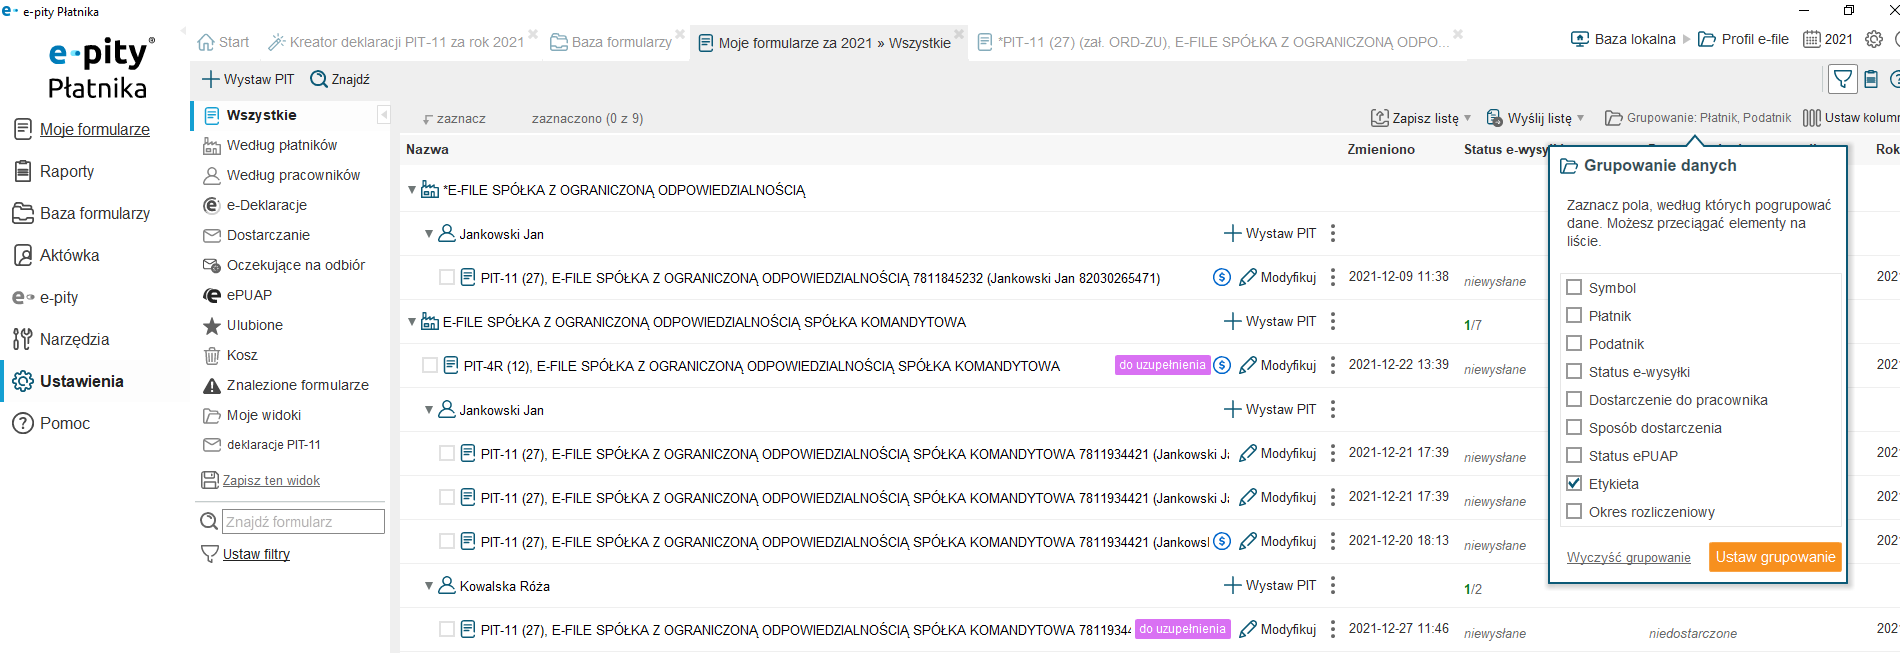Image resolution: width=1900 pixels, height=653 pixels.
Task: Click the Znajdź formularz search field
Action: [303, 521]
